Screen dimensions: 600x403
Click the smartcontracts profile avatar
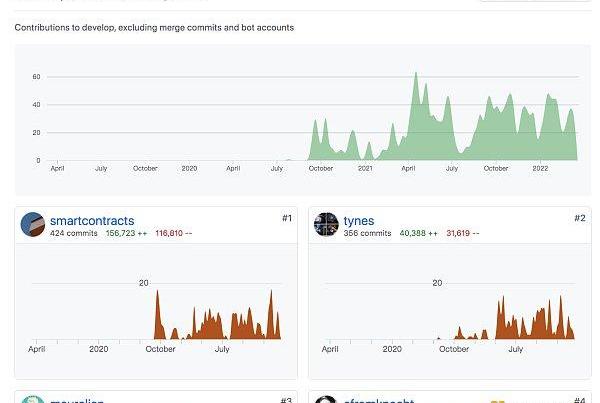[33, 225]
